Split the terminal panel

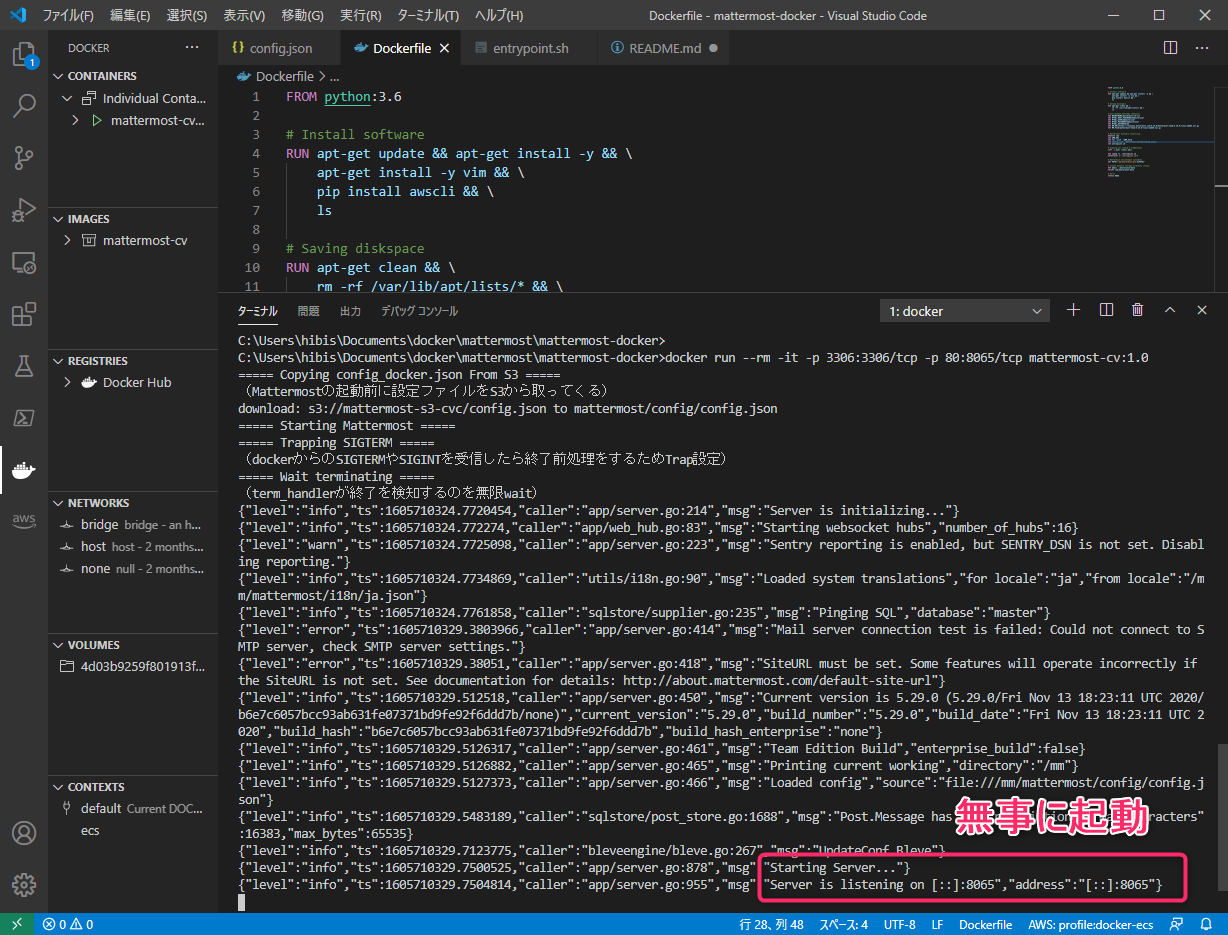(1106, 311)
